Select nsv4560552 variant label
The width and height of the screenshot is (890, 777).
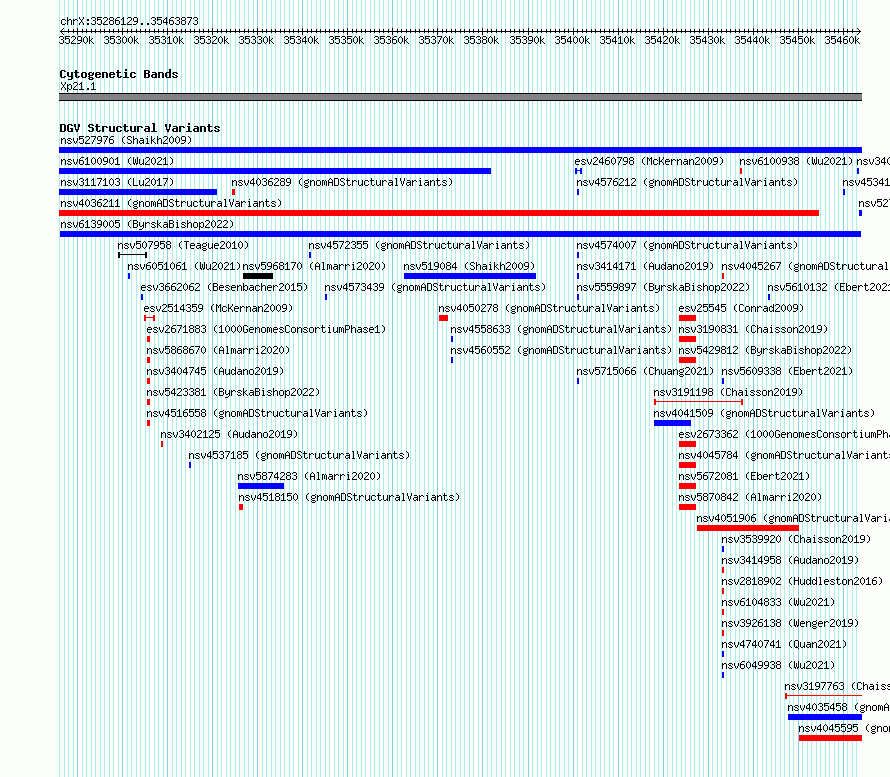tap(561, 350)
